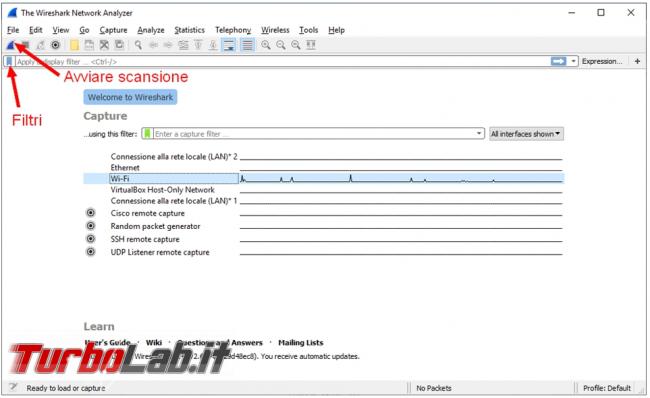Open the Wiki link
The image size is (650, 398).
tap(154, 342)
